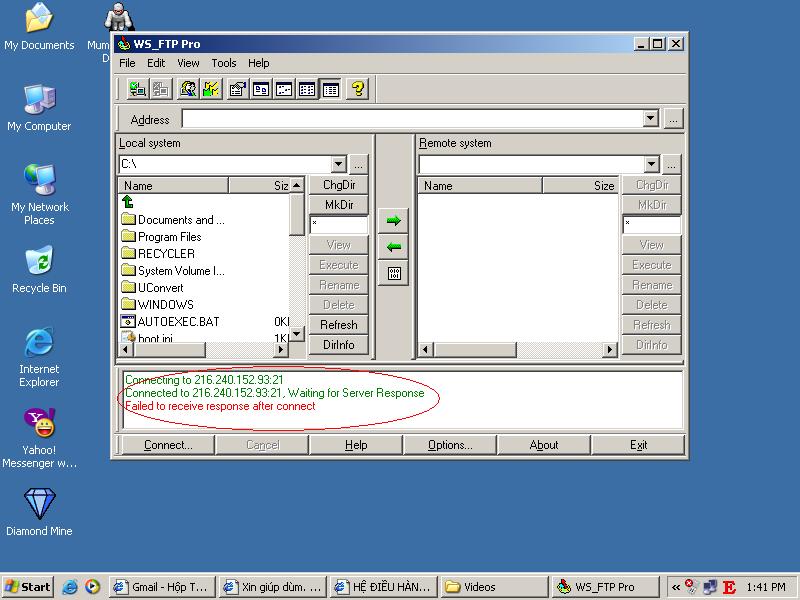
Task: Select the boot.ini file
Action: [x=147, y=337]
